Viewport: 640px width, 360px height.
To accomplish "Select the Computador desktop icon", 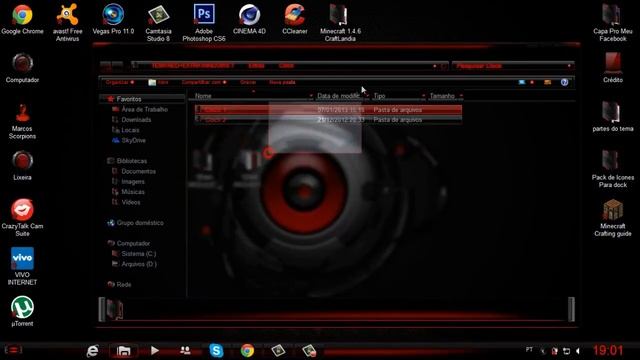I will coord(22,68).
